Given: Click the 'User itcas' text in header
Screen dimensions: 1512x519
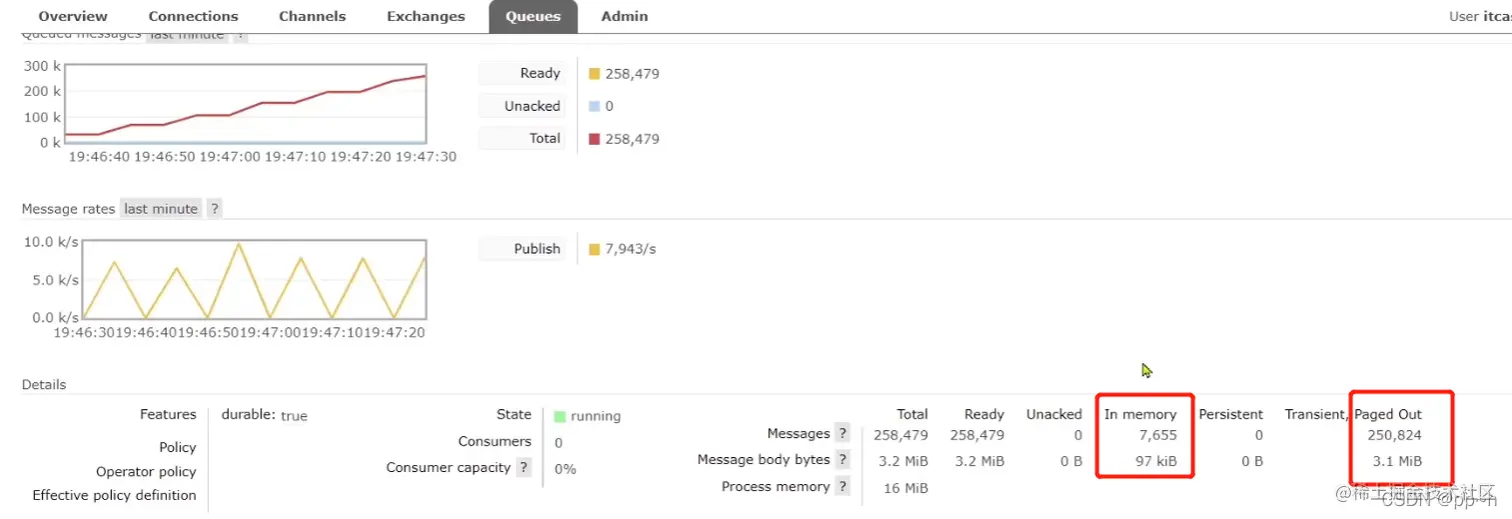Looking at the screenshot, I should [x=1480, y=16].
